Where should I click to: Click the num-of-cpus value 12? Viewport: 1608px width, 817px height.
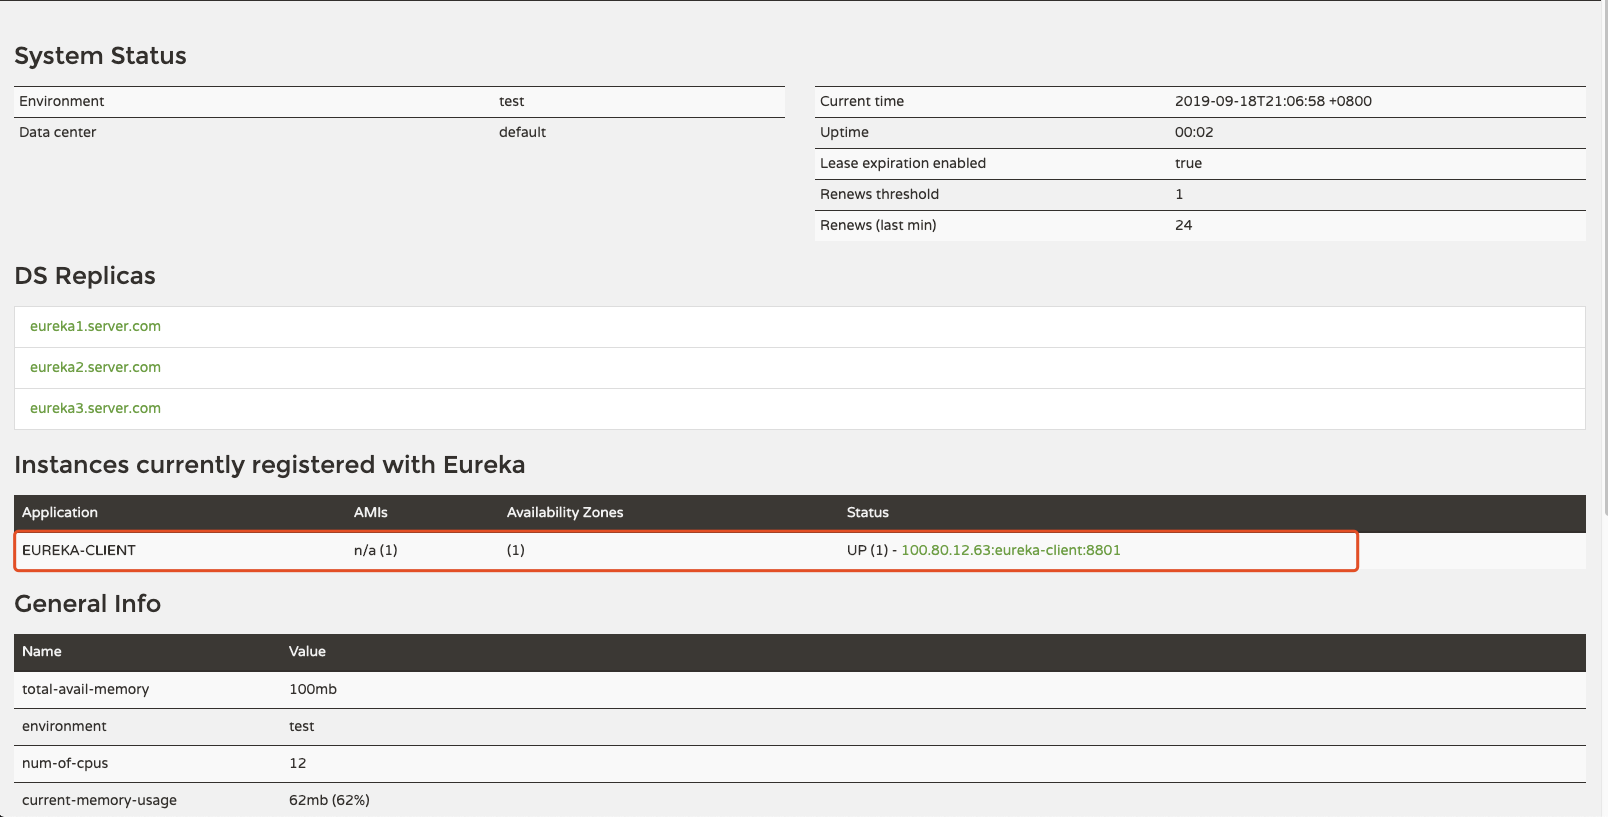[298, 763]
